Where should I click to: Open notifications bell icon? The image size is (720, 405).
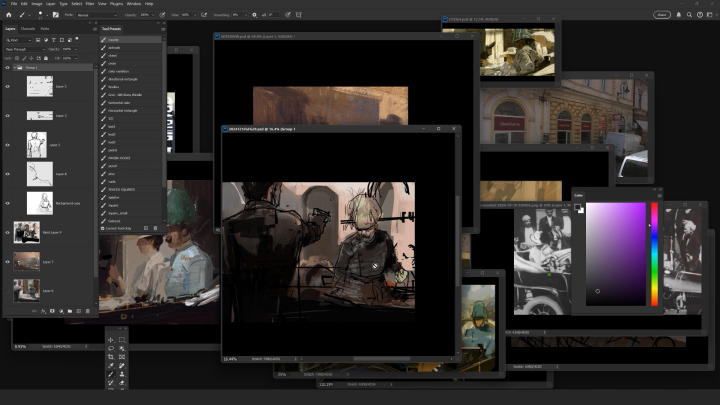[x=679, y=15]
